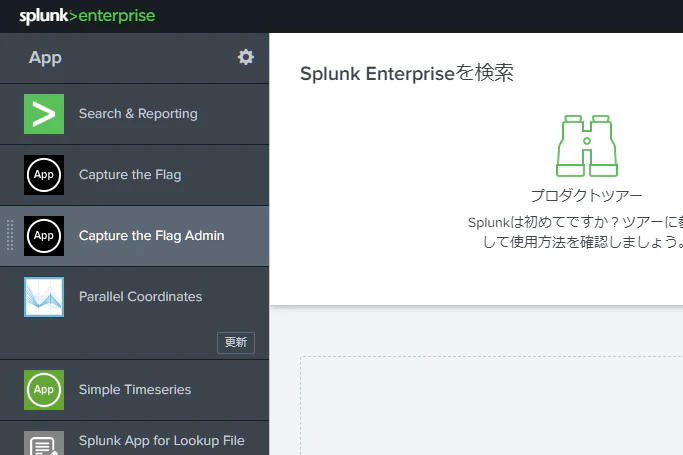This screenshot has width=683, height=455.
Task: Click the empty dashed dashboard panel
Action: pos(491,405)
